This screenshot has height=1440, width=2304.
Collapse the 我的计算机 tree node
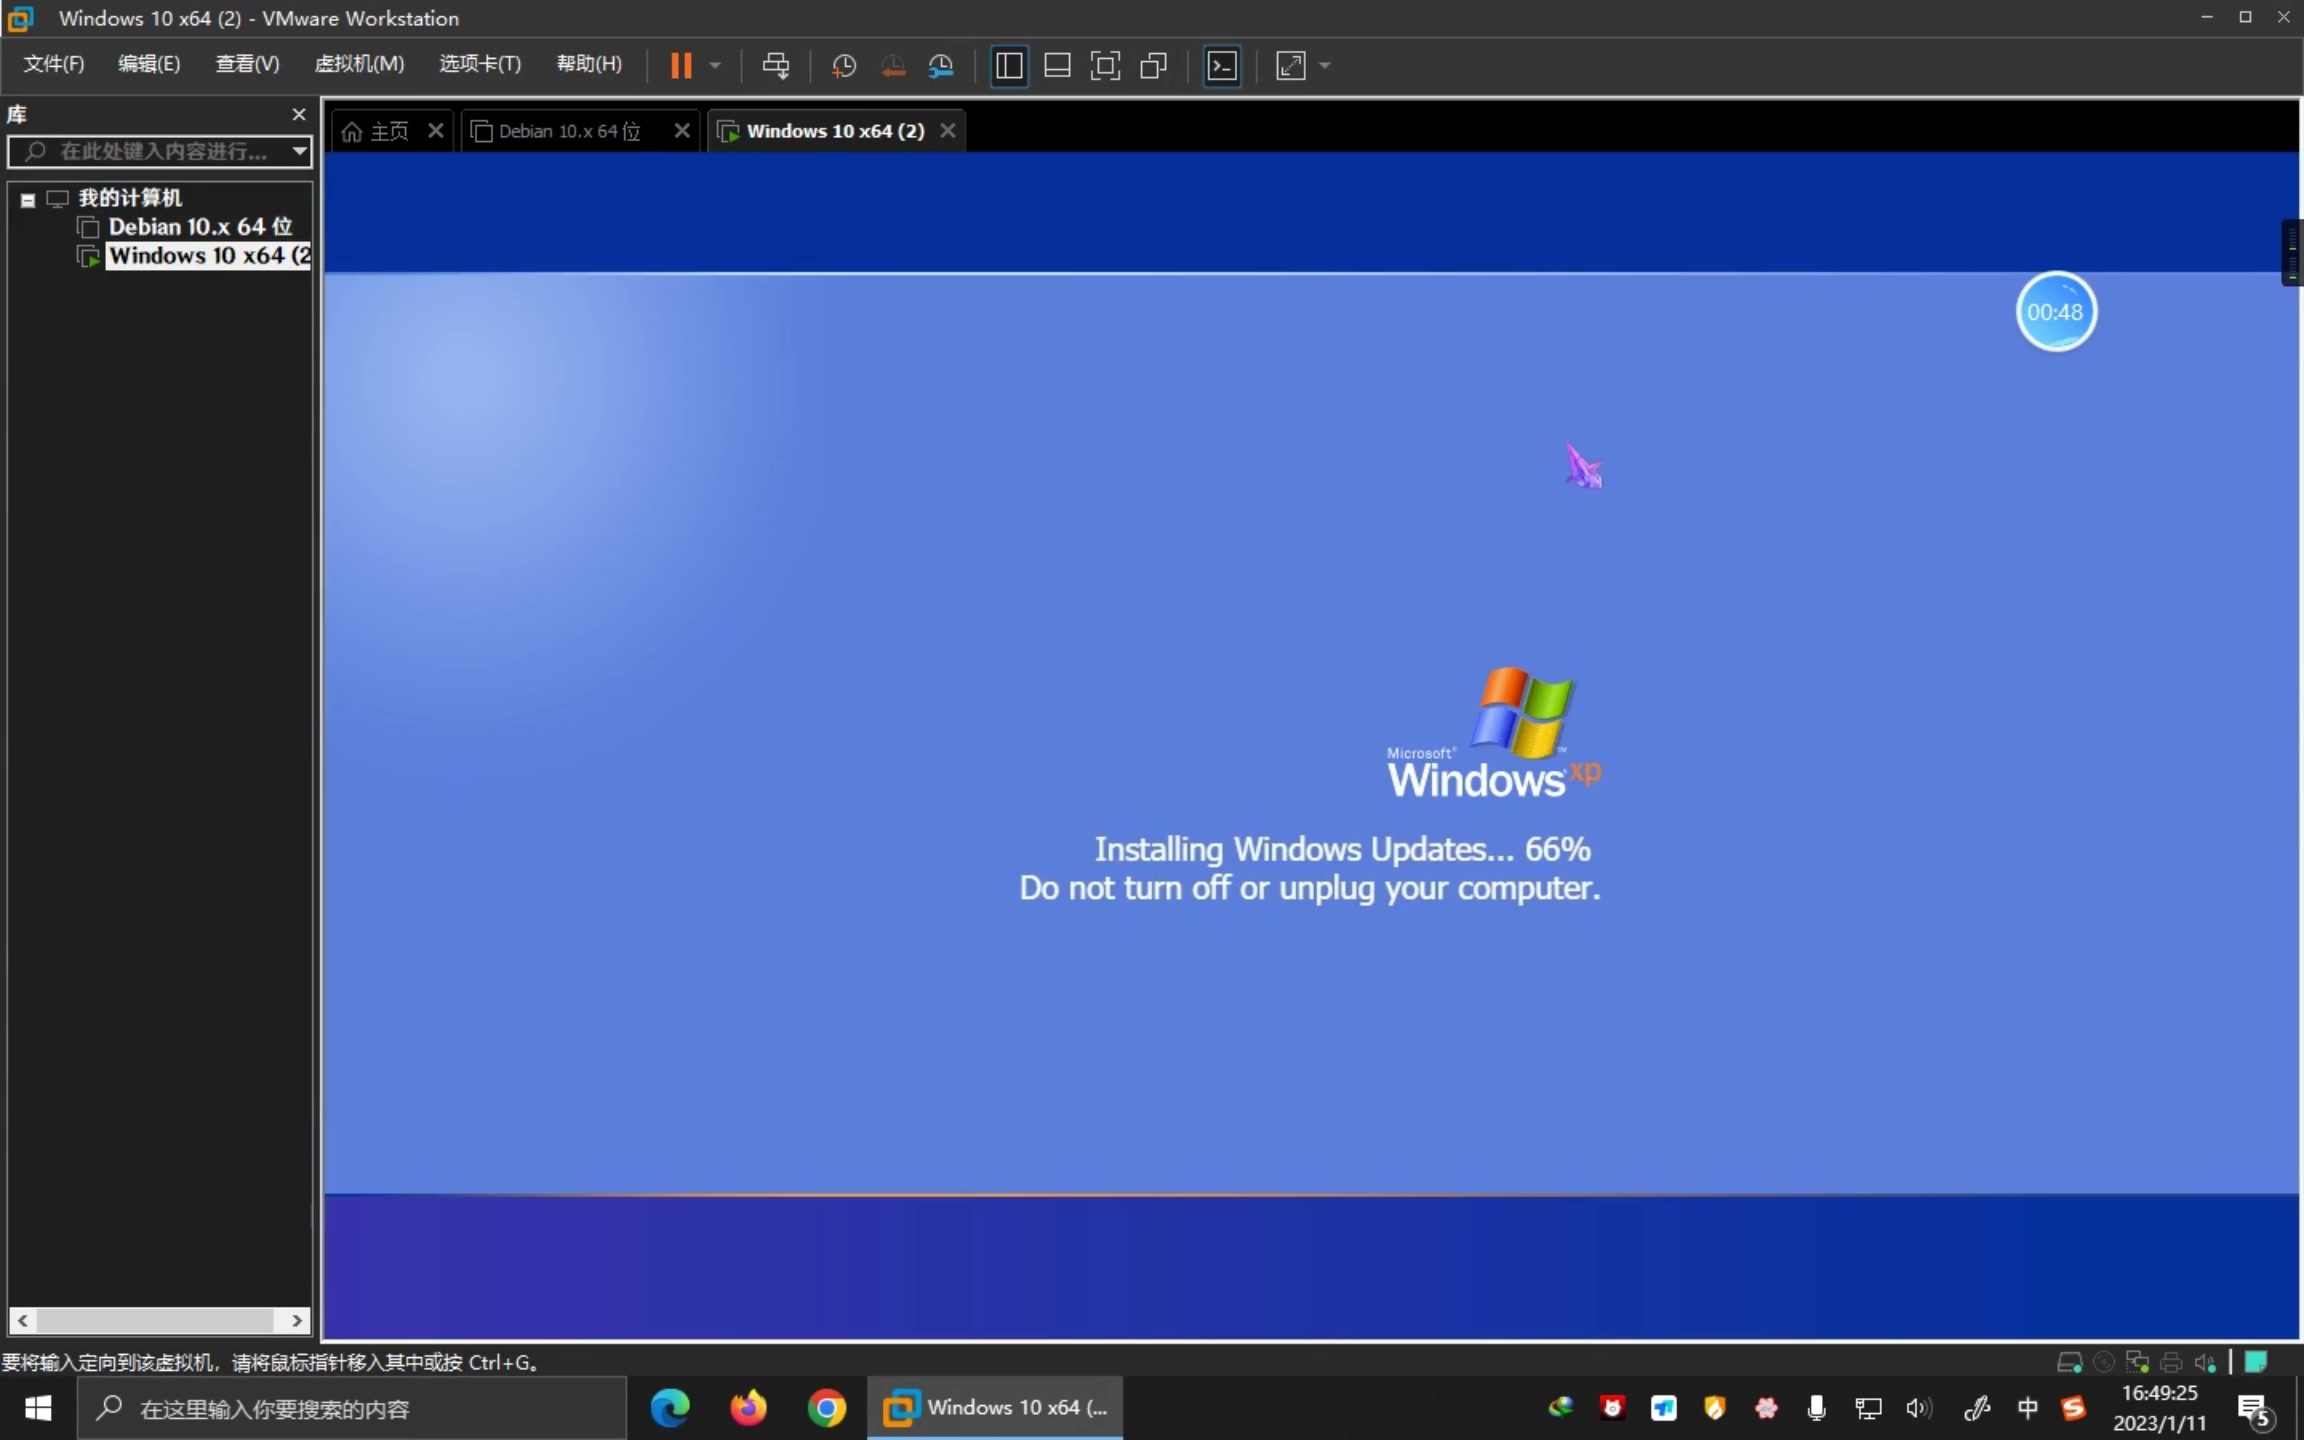click(x=27, y=198)
